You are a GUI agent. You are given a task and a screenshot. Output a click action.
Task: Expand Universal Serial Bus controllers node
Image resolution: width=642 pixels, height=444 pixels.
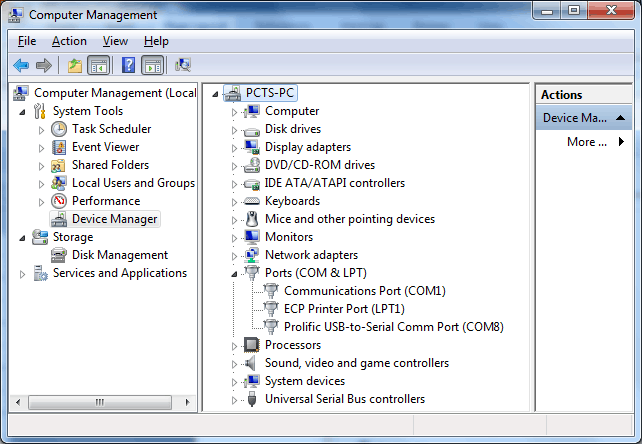[234, 400]
